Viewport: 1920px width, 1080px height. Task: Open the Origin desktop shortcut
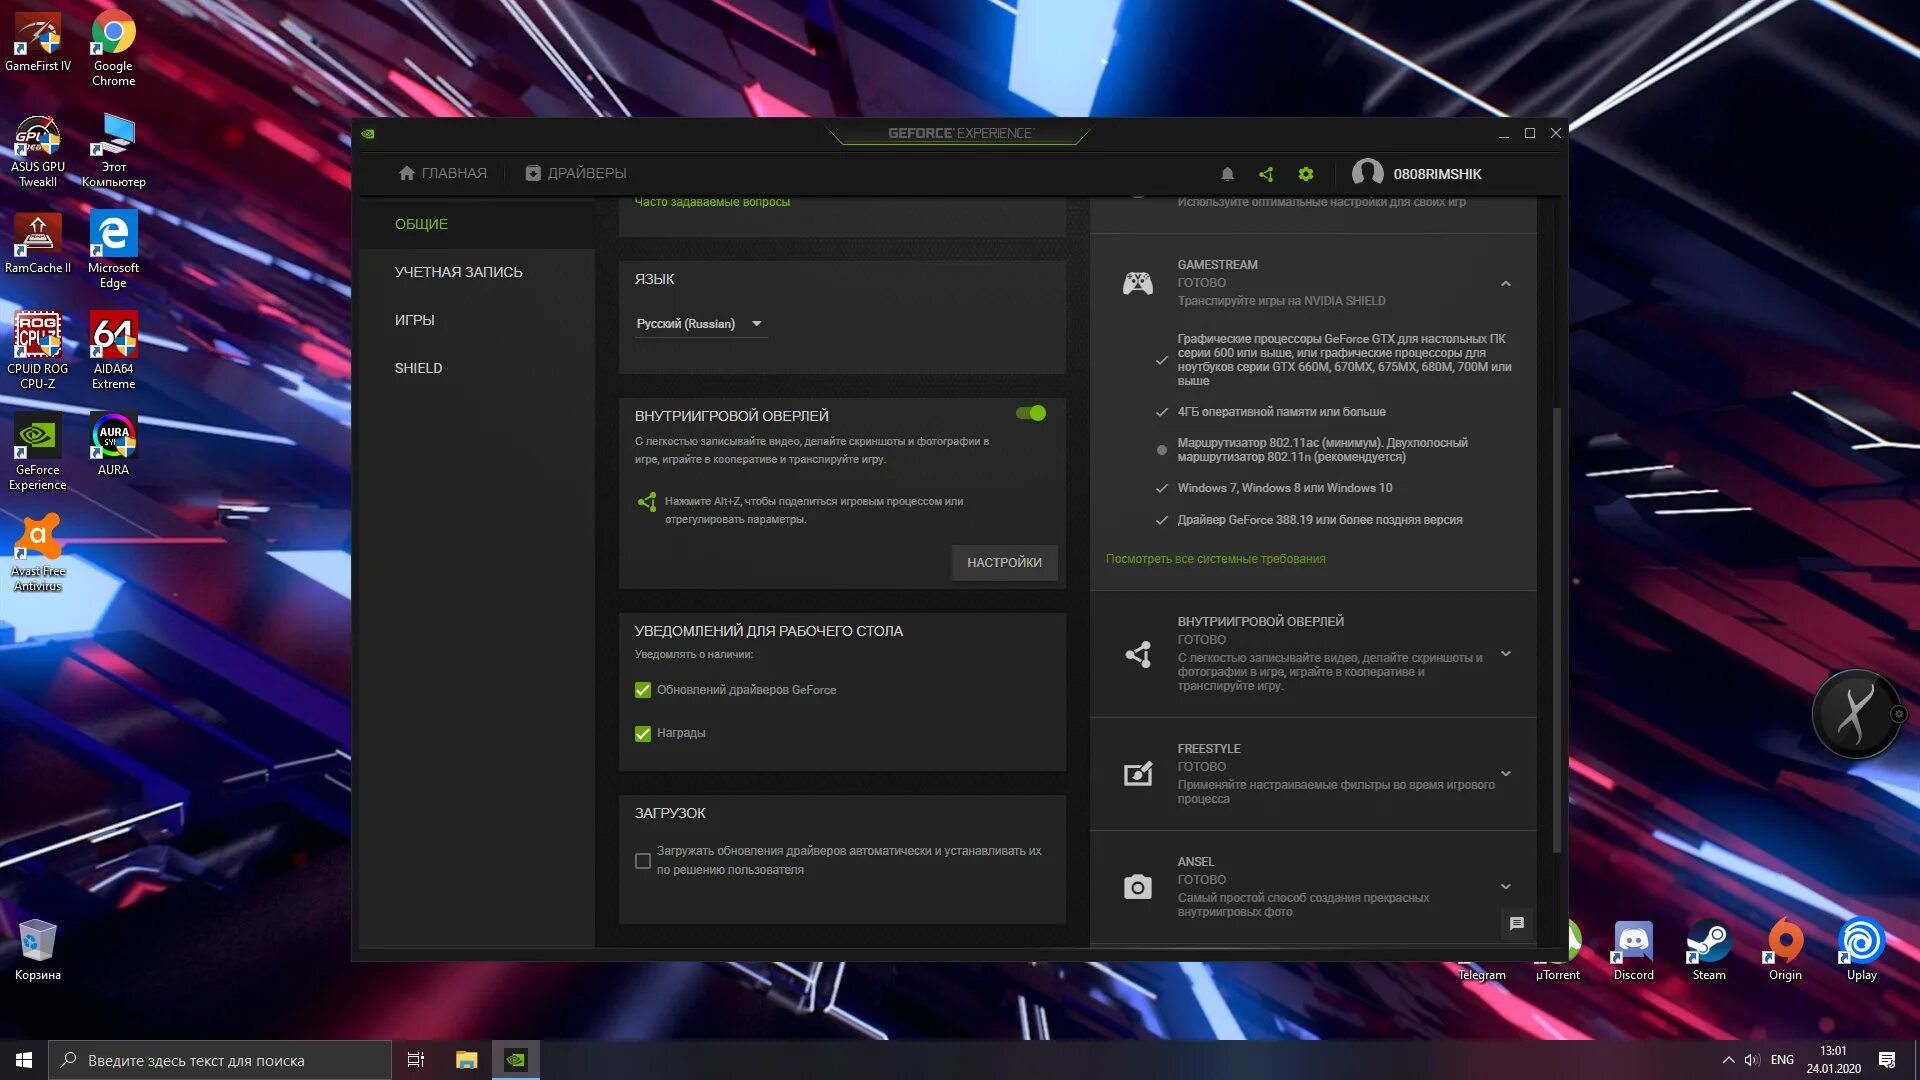coord(1785,950)
